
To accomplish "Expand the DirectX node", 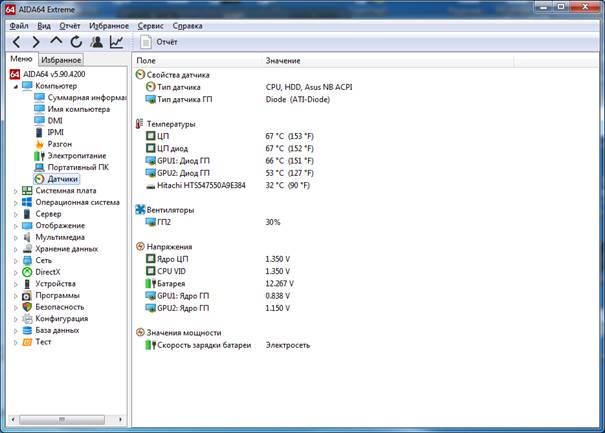I will point(15,272).
